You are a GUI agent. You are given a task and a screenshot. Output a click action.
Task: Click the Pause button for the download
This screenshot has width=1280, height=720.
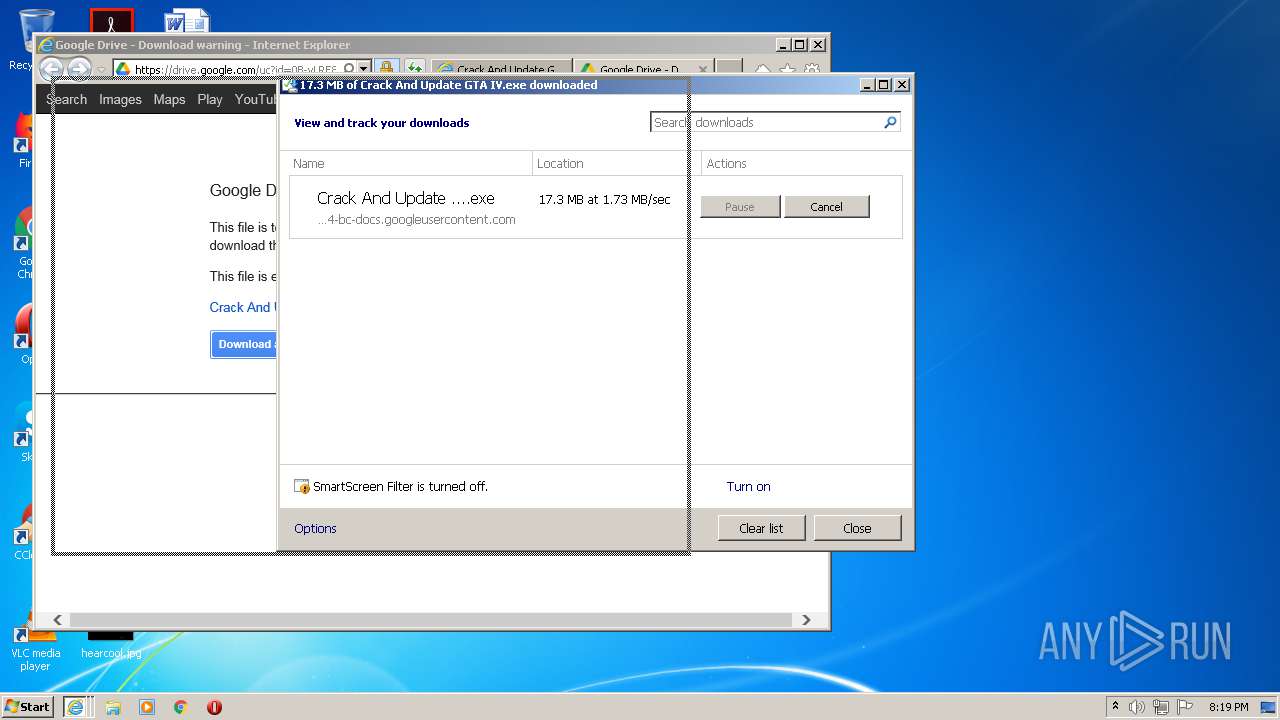pyautogui.click(x=740, y=207)
